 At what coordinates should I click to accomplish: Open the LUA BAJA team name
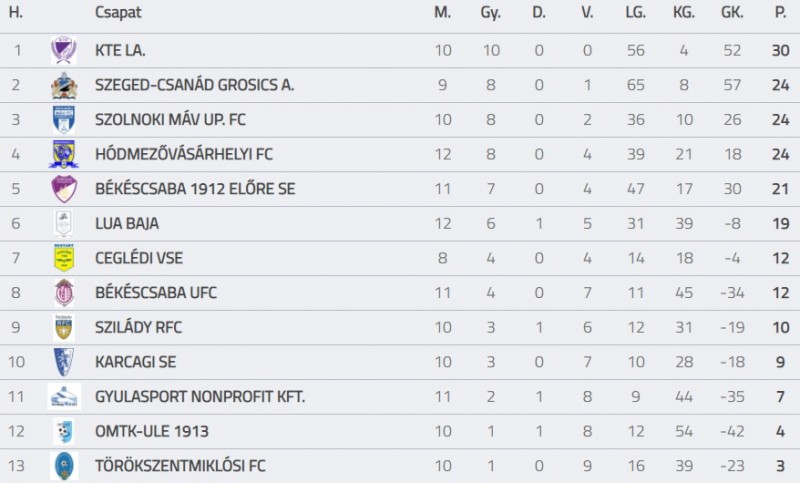(127, 223)
